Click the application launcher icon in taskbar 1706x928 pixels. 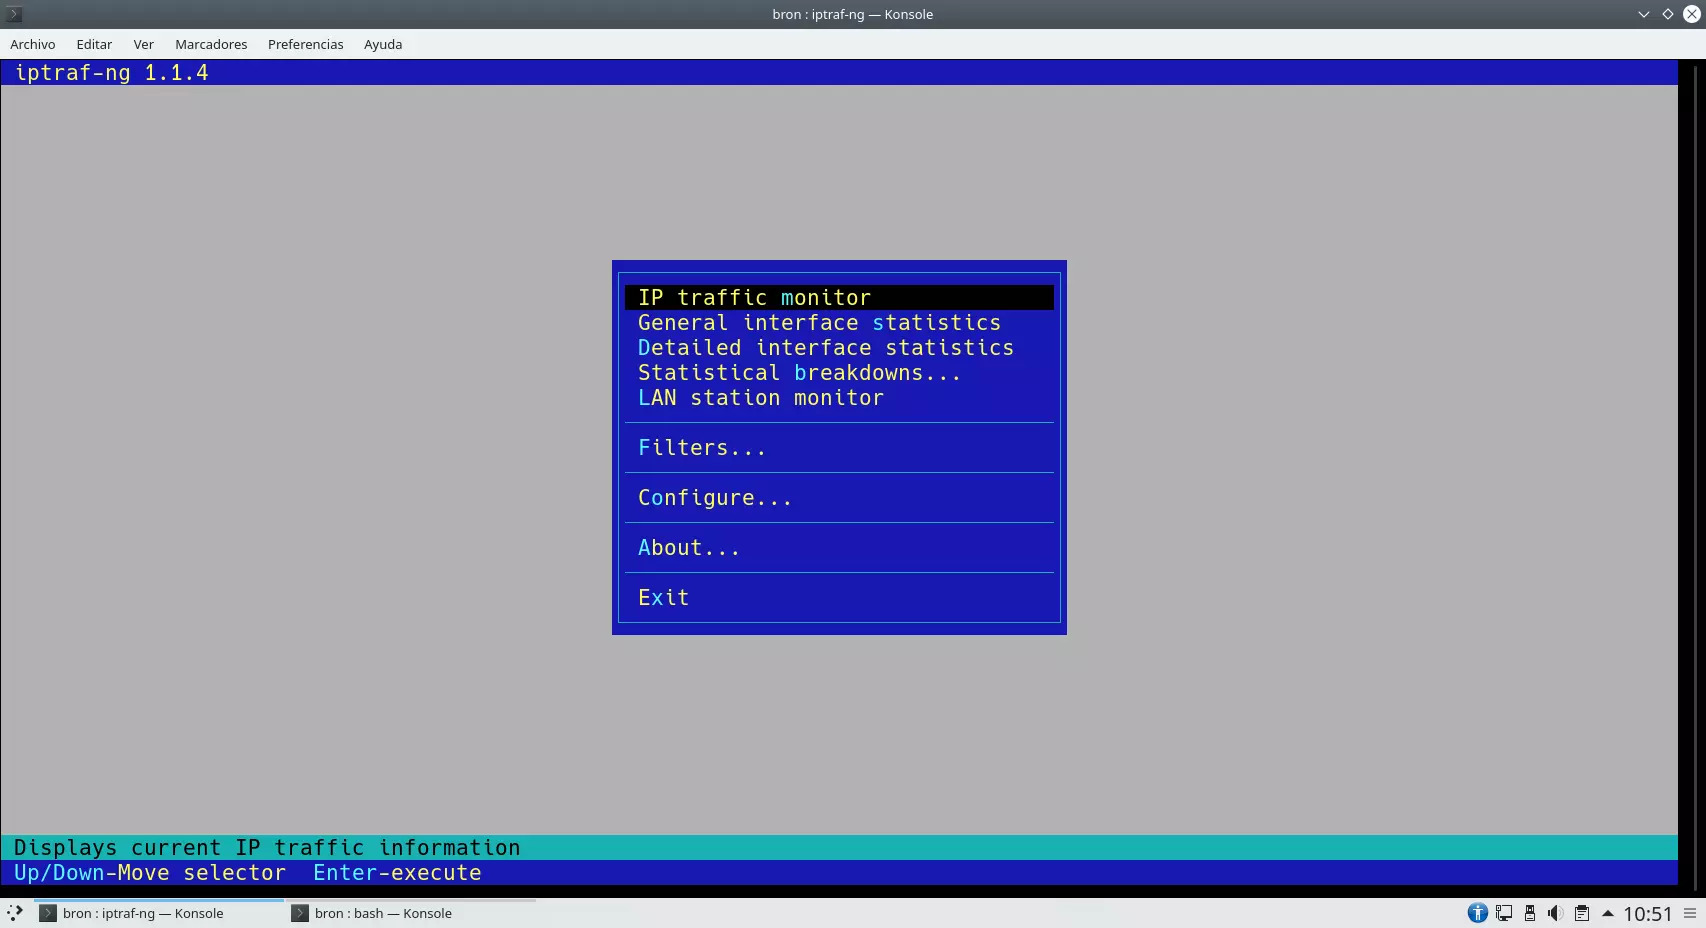(x=15, y=913)
